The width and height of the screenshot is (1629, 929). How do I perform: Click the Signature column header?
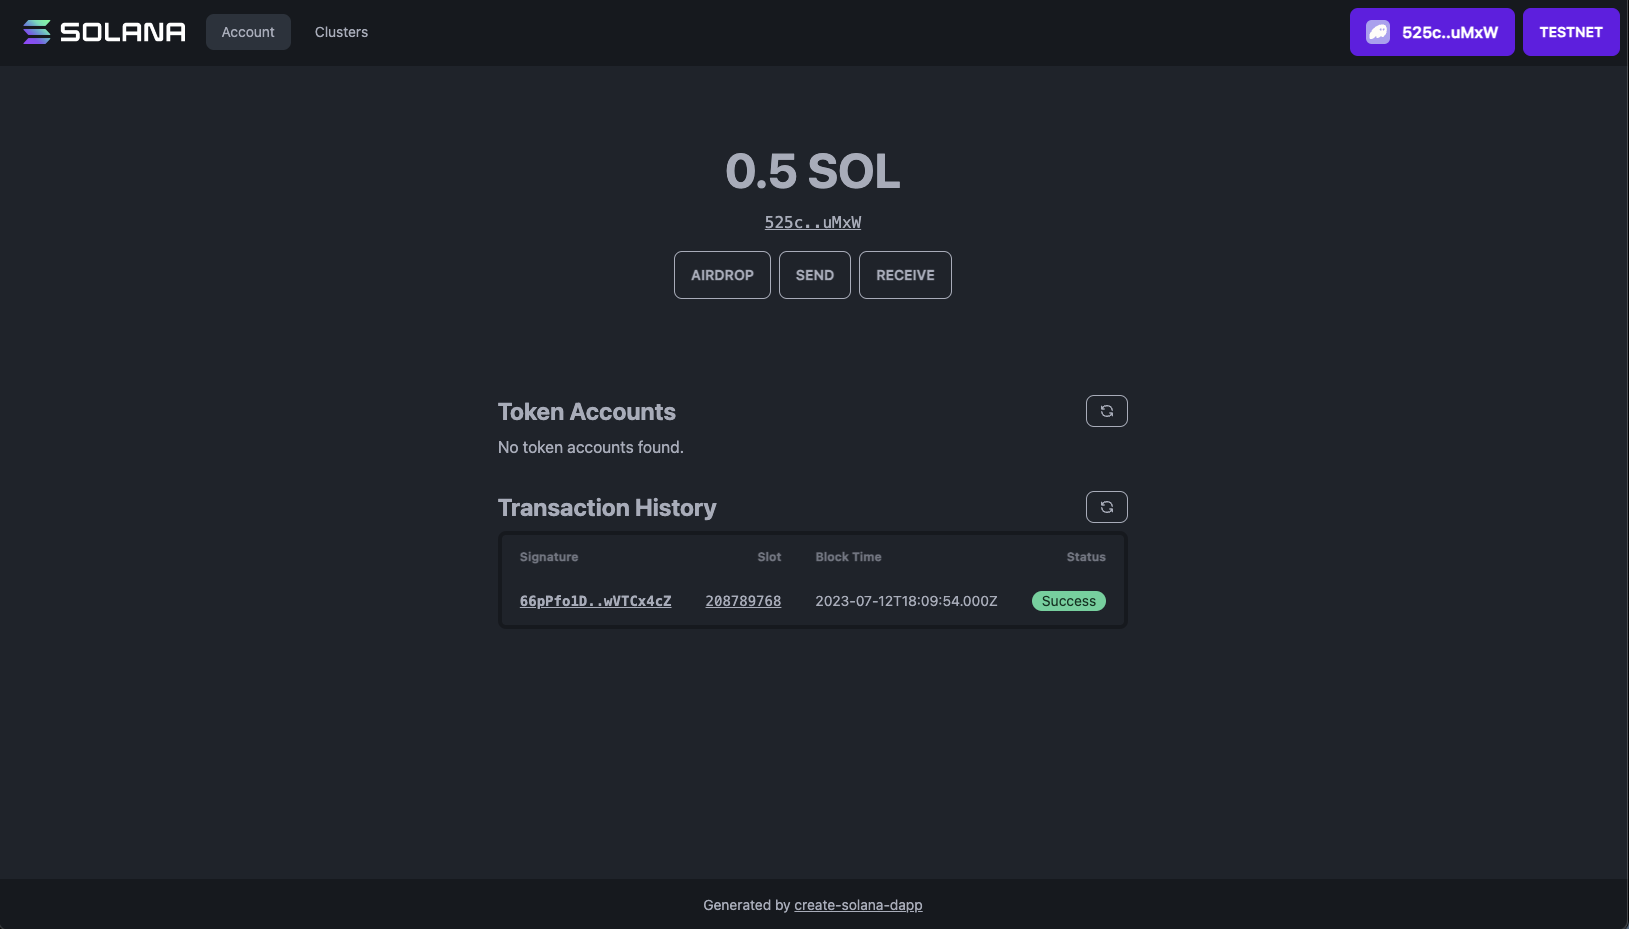[x=548, y=557]
